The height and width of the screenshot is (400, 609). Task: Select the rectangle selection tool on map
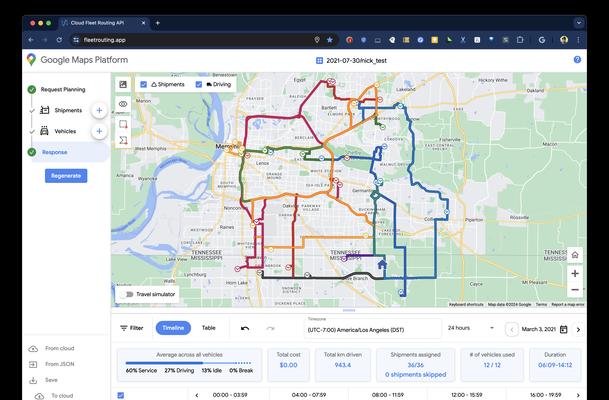click(x=123, y=124)
